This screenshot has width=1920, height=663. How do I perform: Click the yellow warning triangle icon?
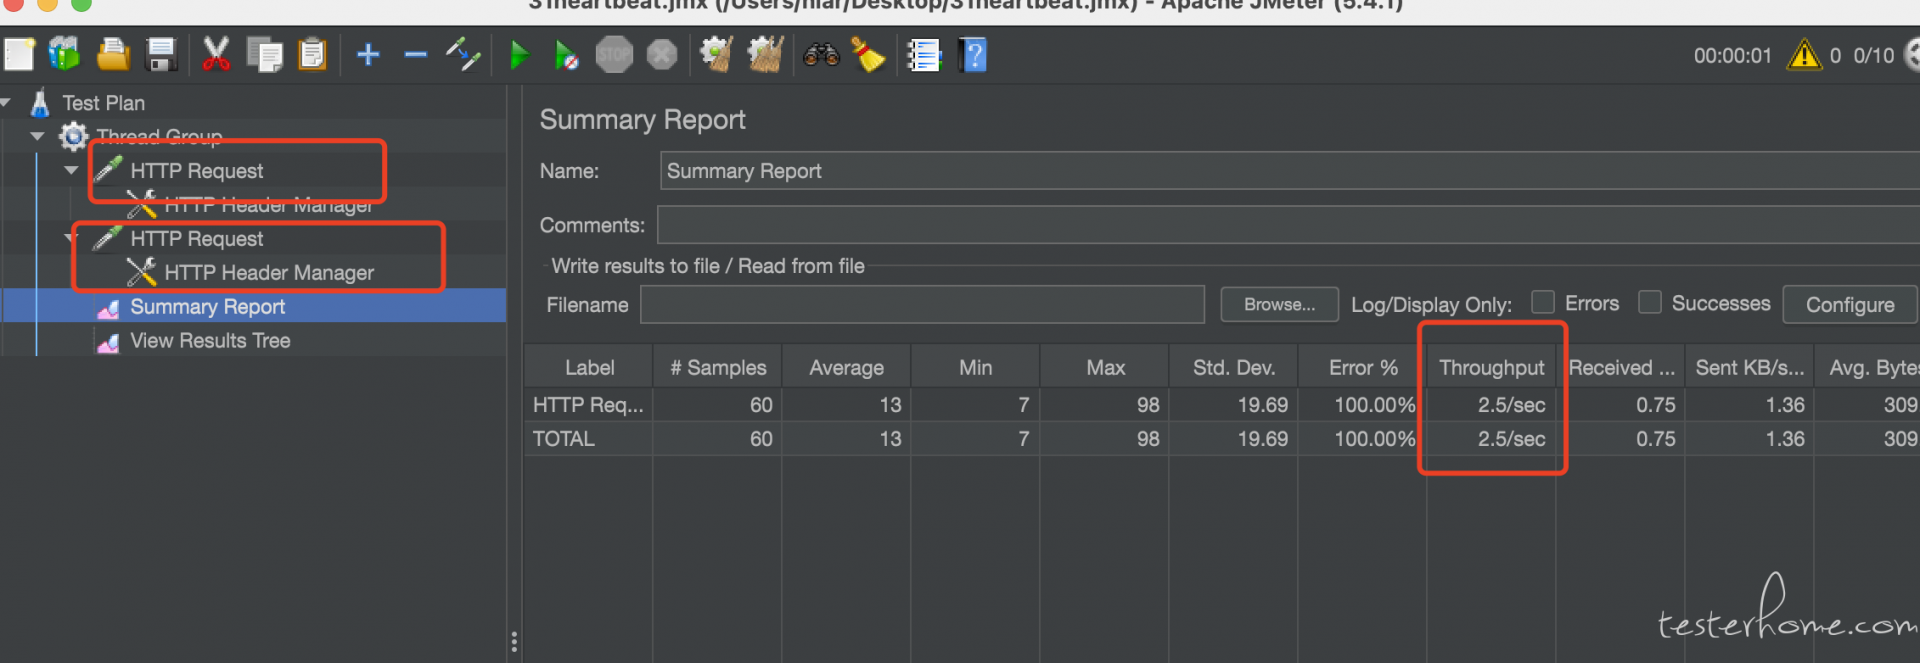click(1804, 55)
